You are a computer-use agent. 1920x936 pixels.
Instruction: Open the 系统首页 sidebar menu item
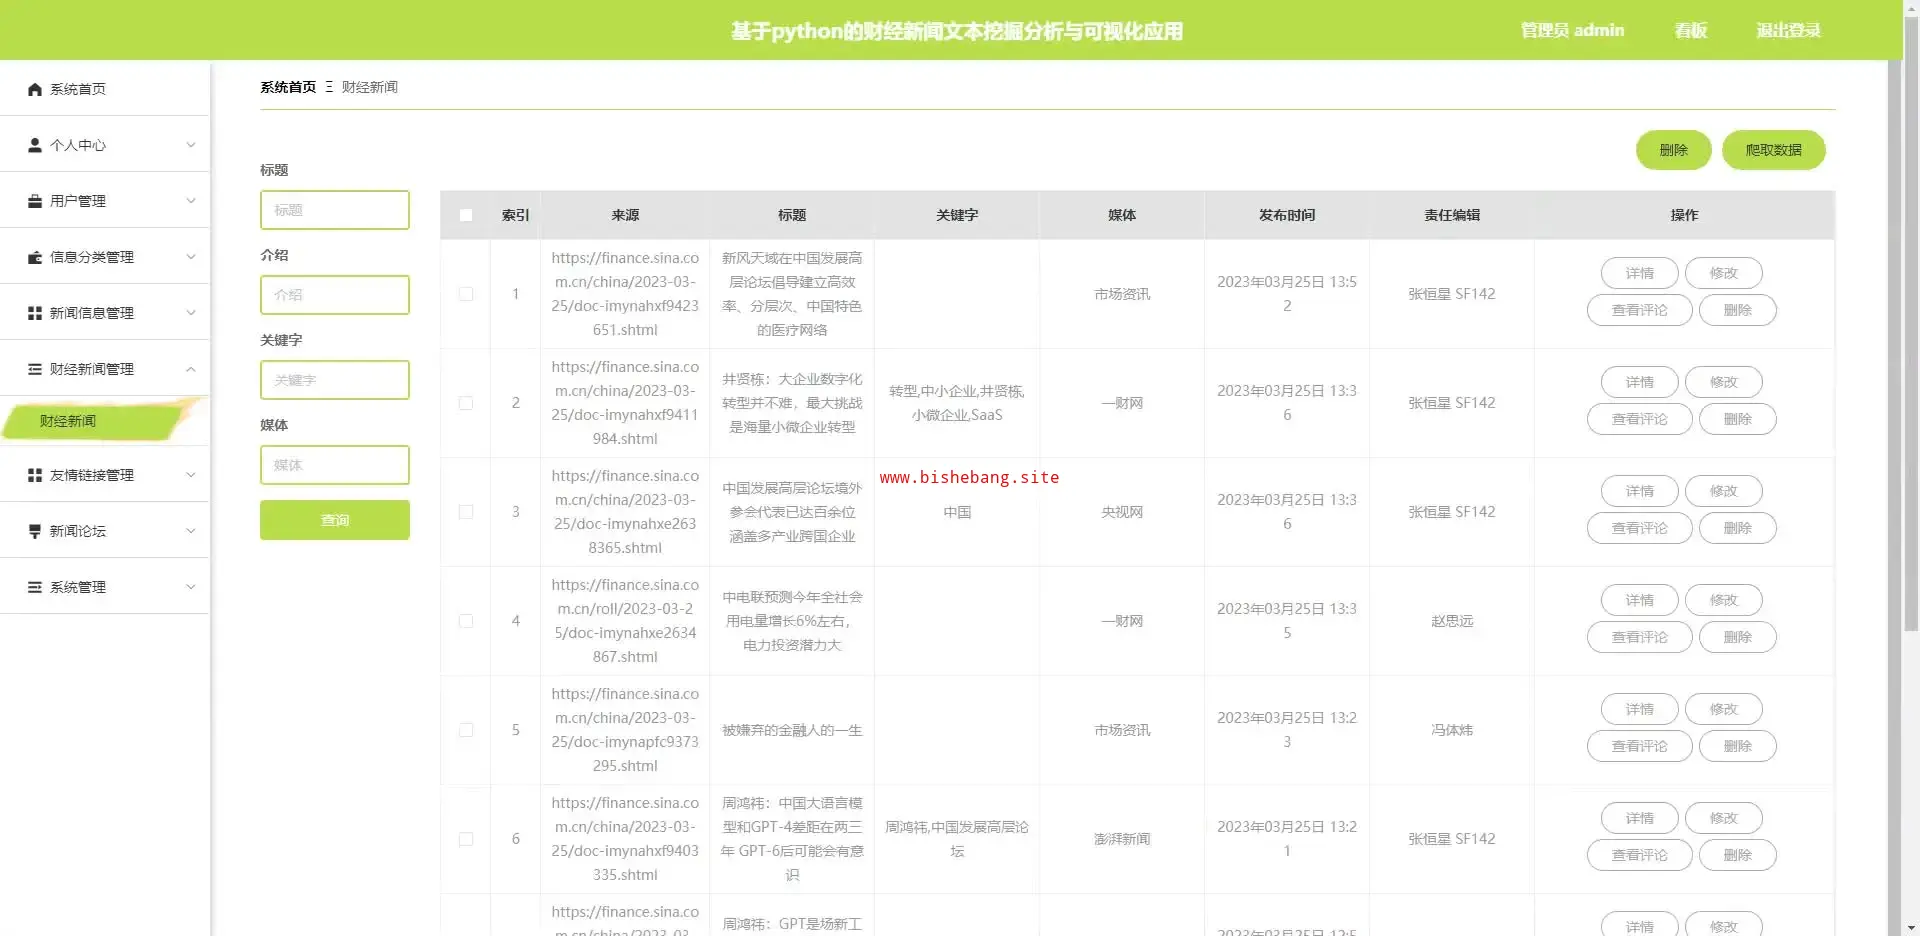105,89
